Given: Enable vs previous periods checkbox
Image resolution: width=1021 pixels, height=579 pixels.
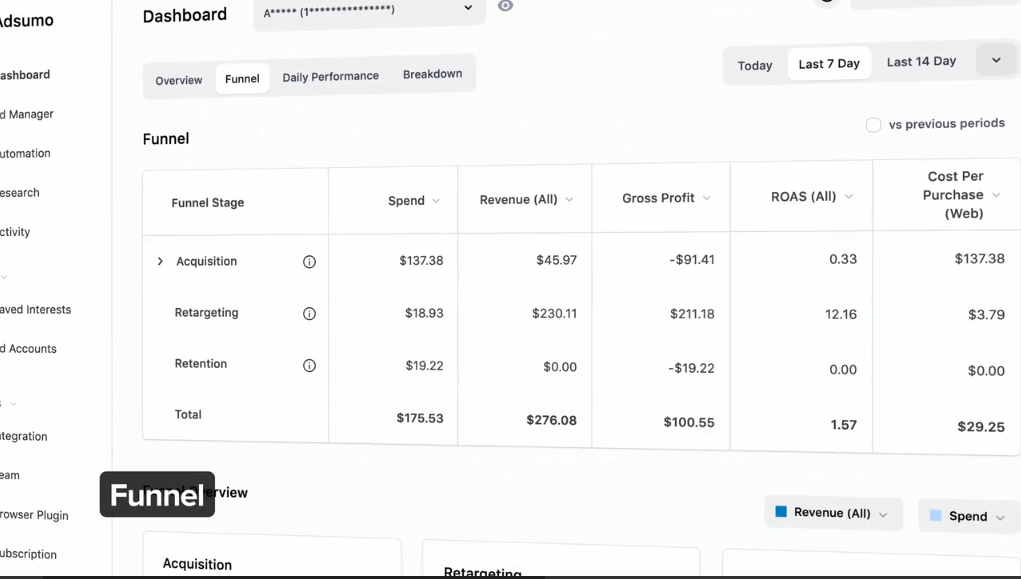Looking at the screenshot, I should pos(873,124).
